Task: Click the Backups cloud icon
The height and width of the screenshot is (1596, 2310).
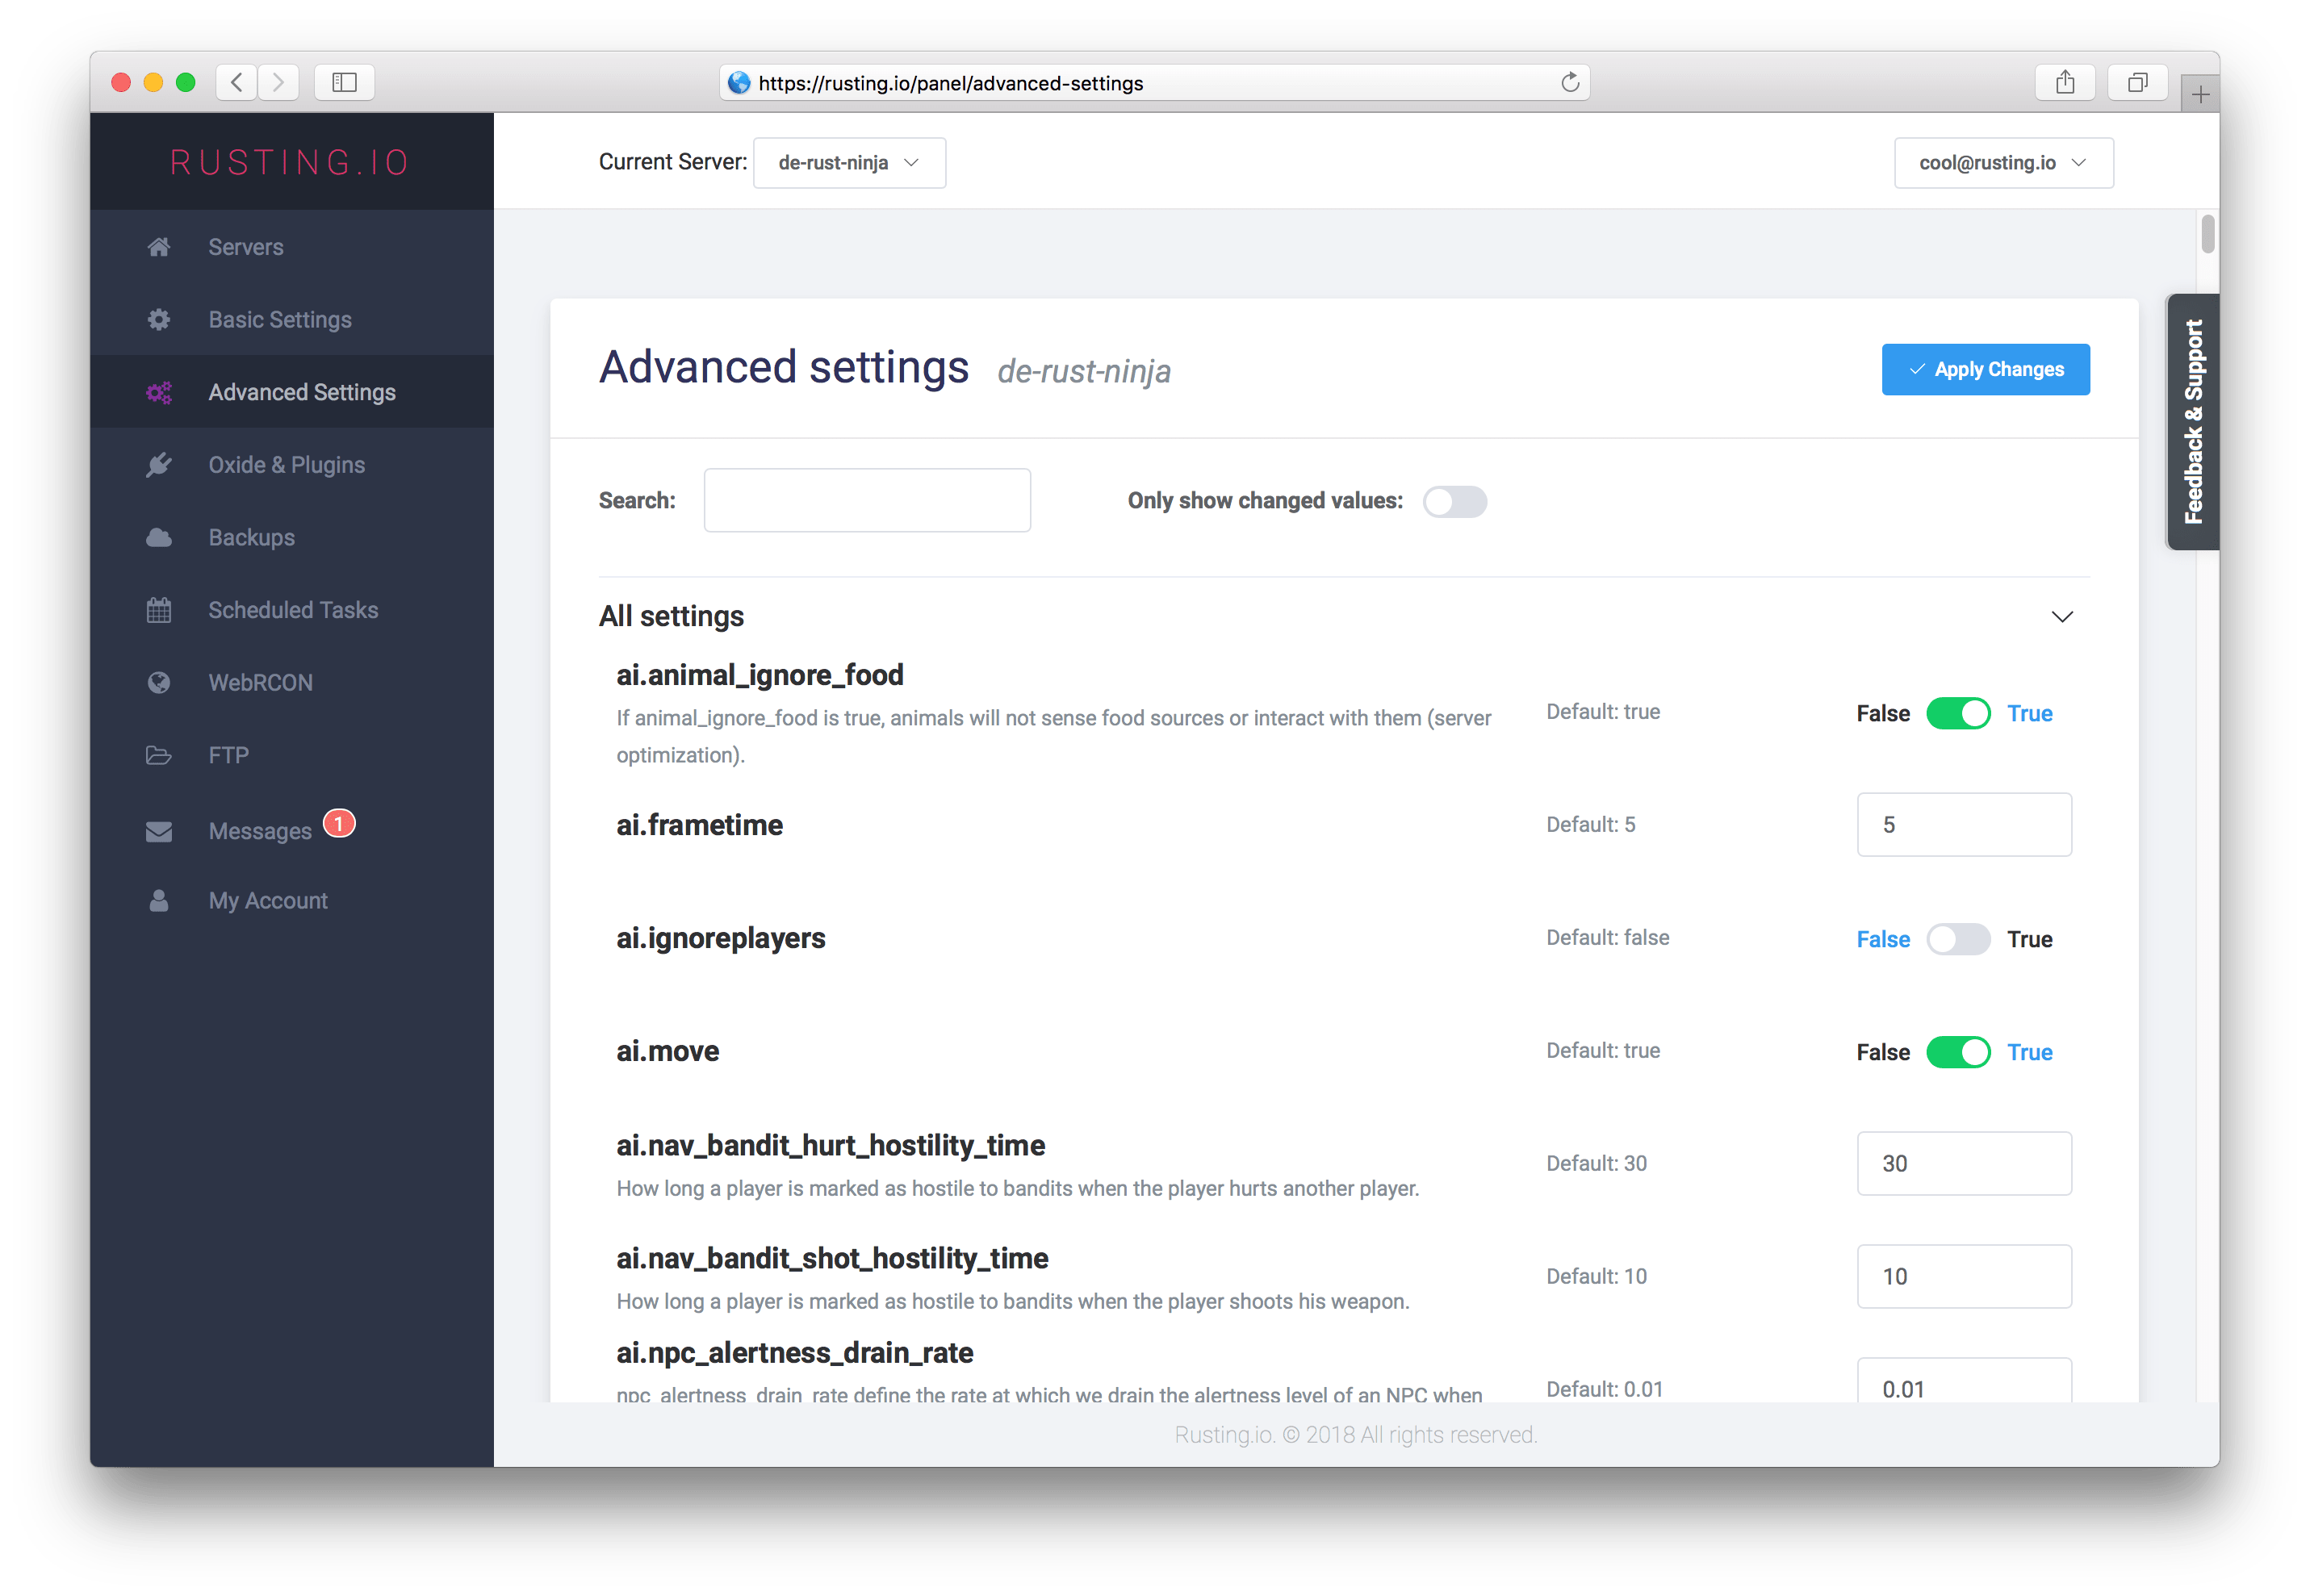Action: [x=158, y=538]
